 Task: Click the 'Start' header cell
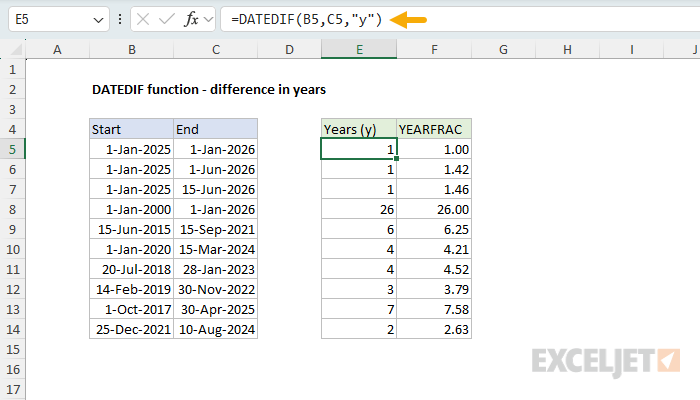[x=131, y=129]
